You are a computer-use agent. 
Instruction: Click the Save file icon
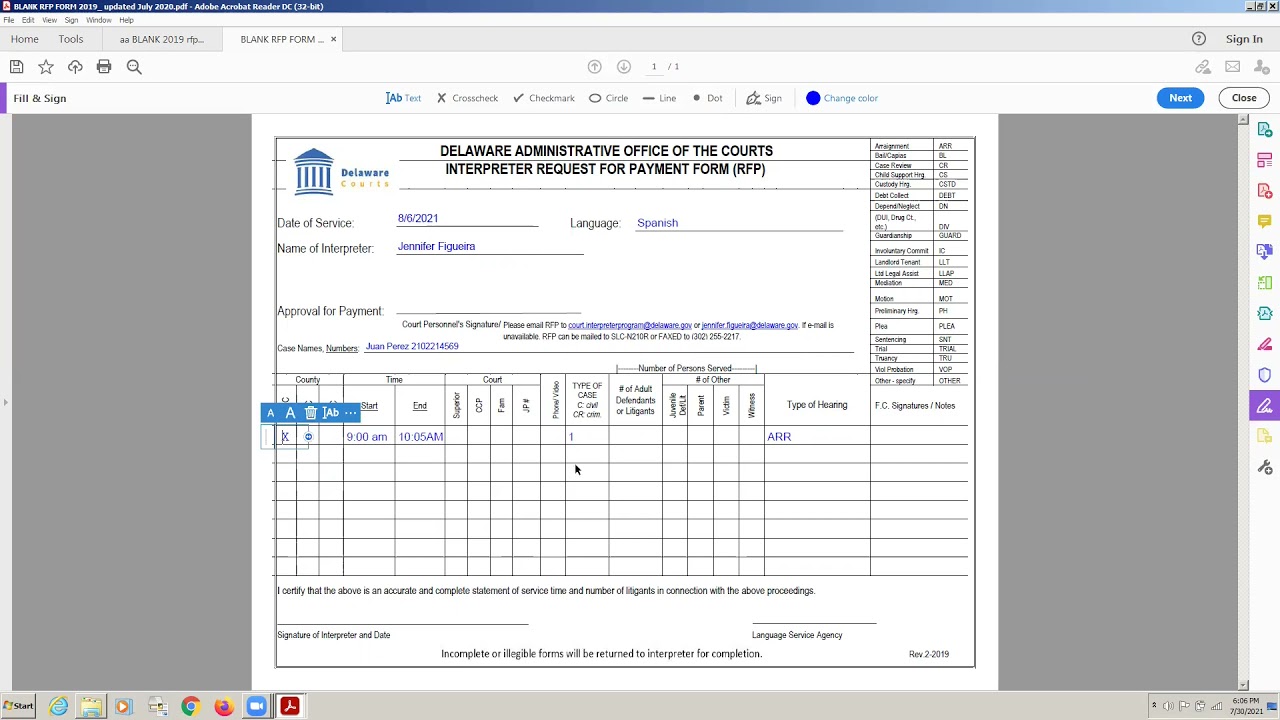[16, 67]
